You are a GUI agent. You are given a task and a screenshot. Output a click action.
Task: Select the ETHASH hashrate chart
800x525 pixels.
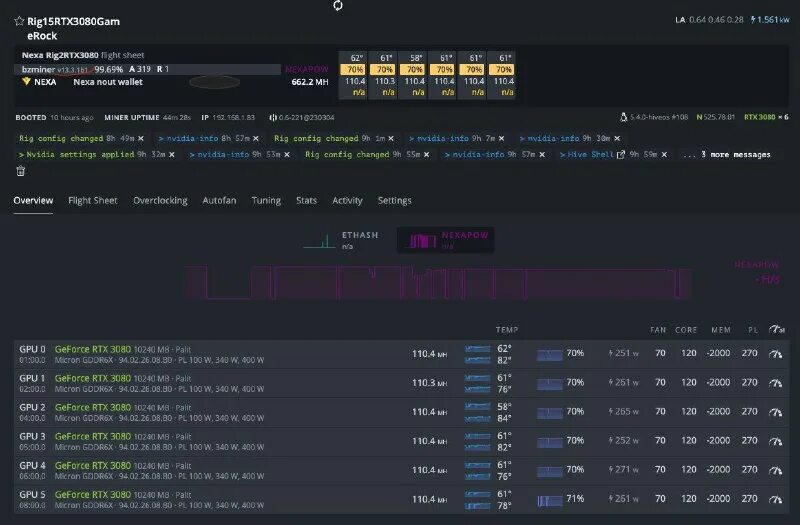click(341, 240)
